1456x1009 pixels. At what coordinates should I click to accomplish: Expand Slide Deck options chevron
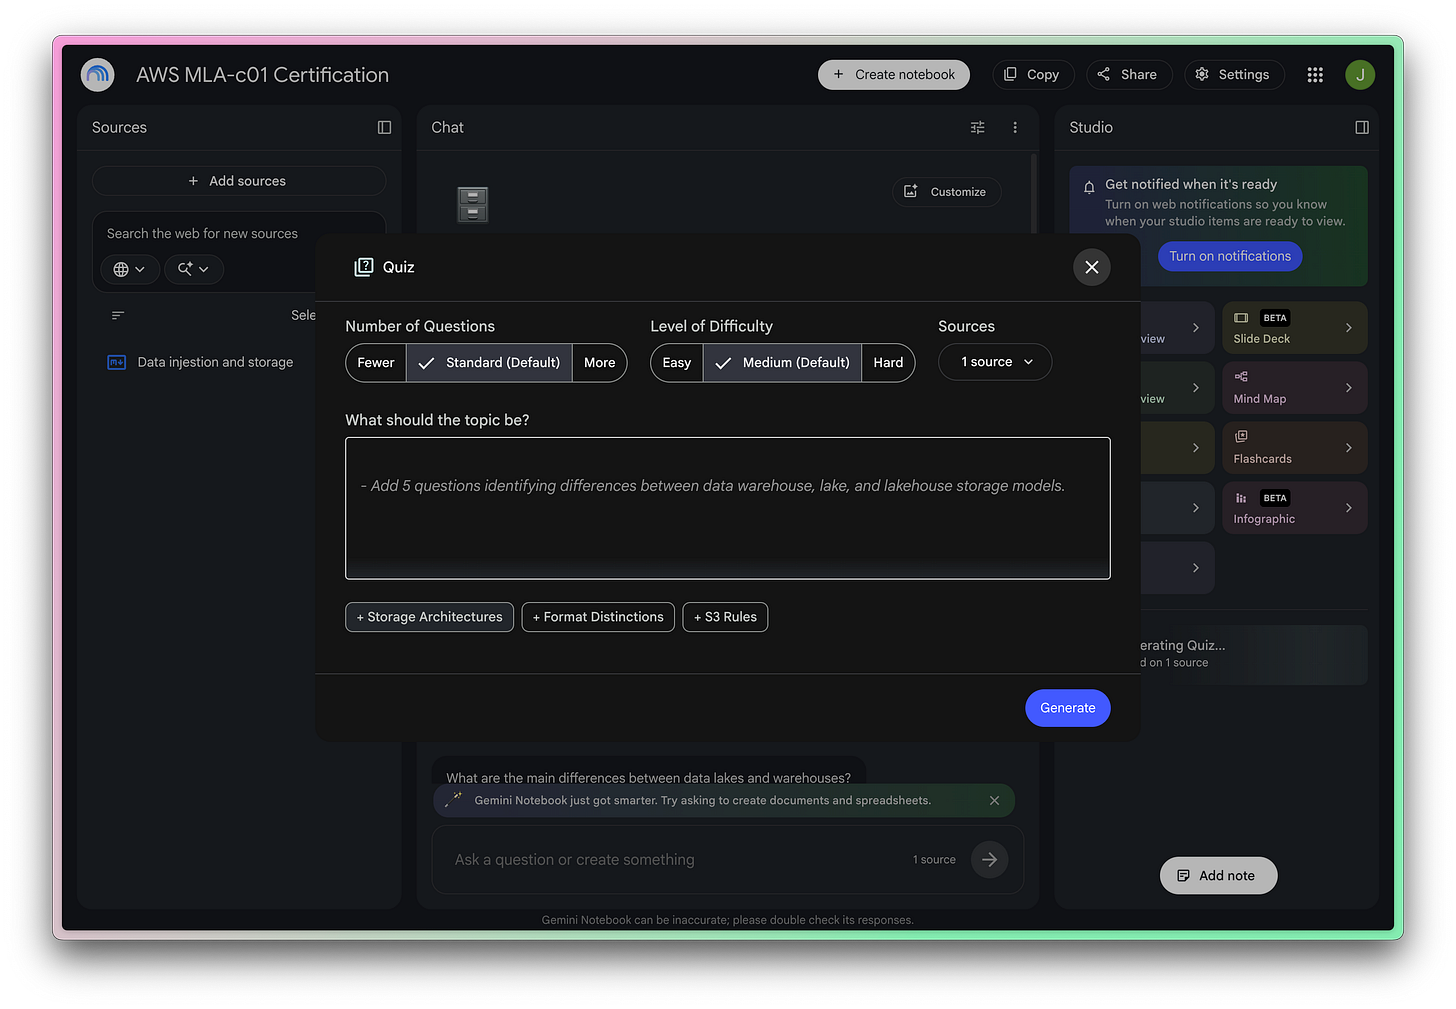coord(1348,328)
